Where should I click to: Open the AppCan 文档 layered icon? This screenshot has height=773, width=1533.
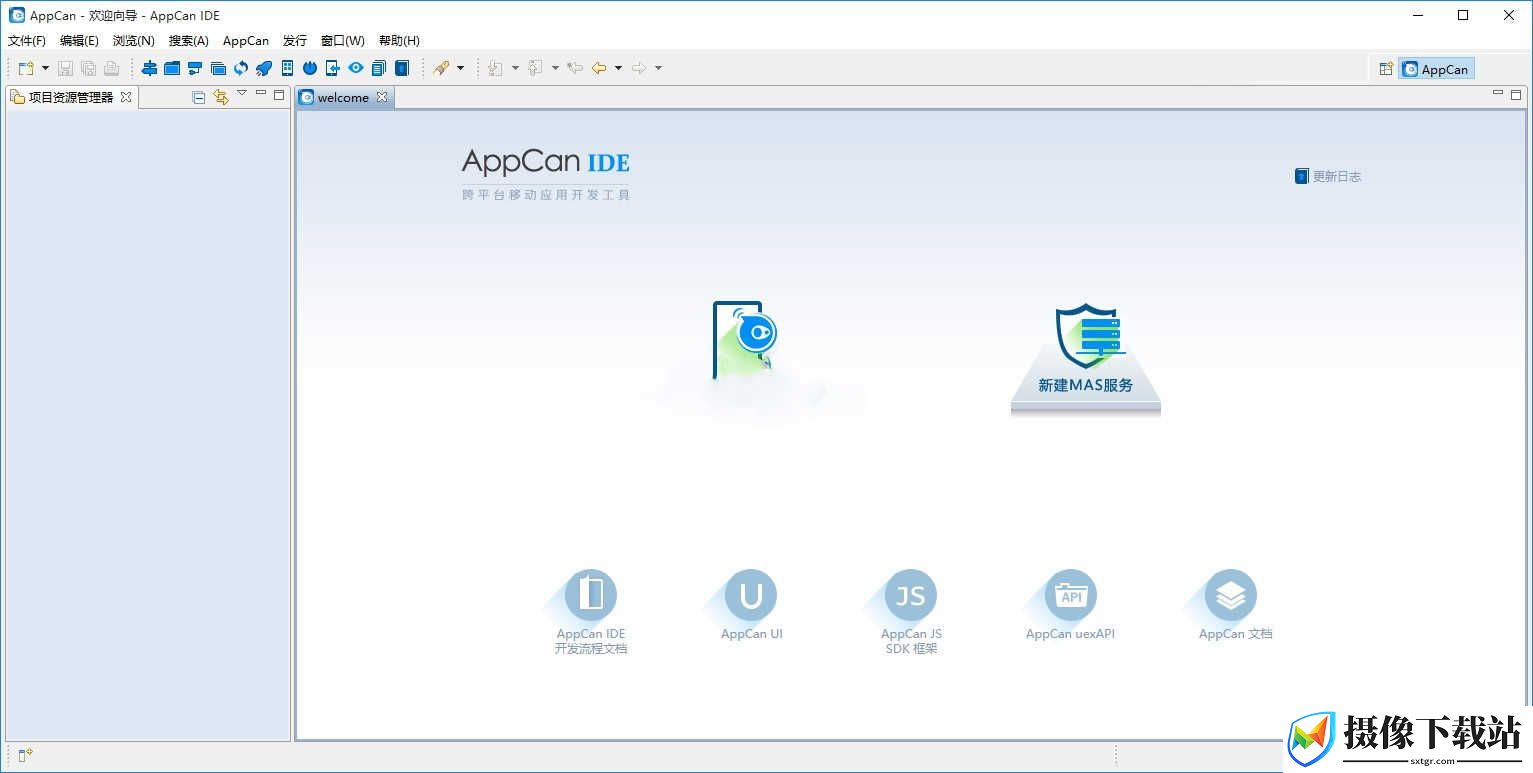(1231, 596)
